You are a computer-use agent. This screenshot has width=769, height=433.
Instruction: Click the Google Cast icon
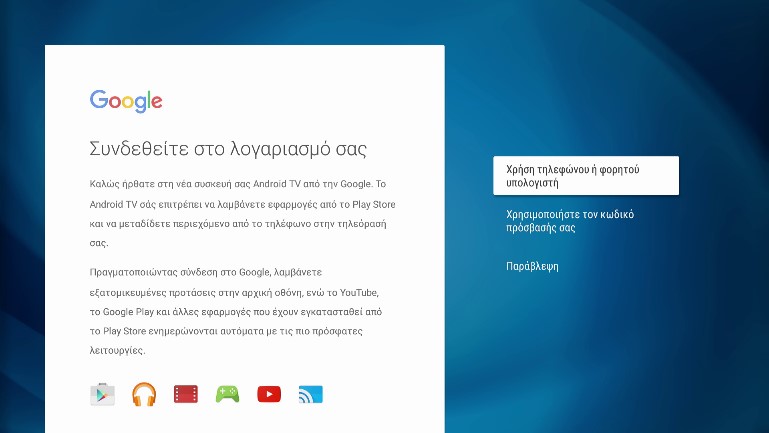(311, 394)
